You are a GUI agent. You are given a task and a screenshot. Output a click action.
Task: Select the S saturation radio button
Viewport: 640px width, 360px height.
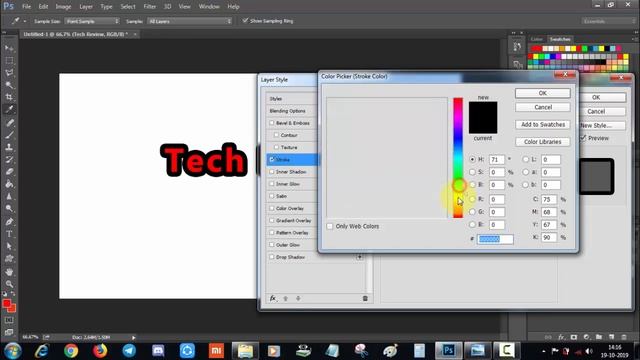point(472,172)
